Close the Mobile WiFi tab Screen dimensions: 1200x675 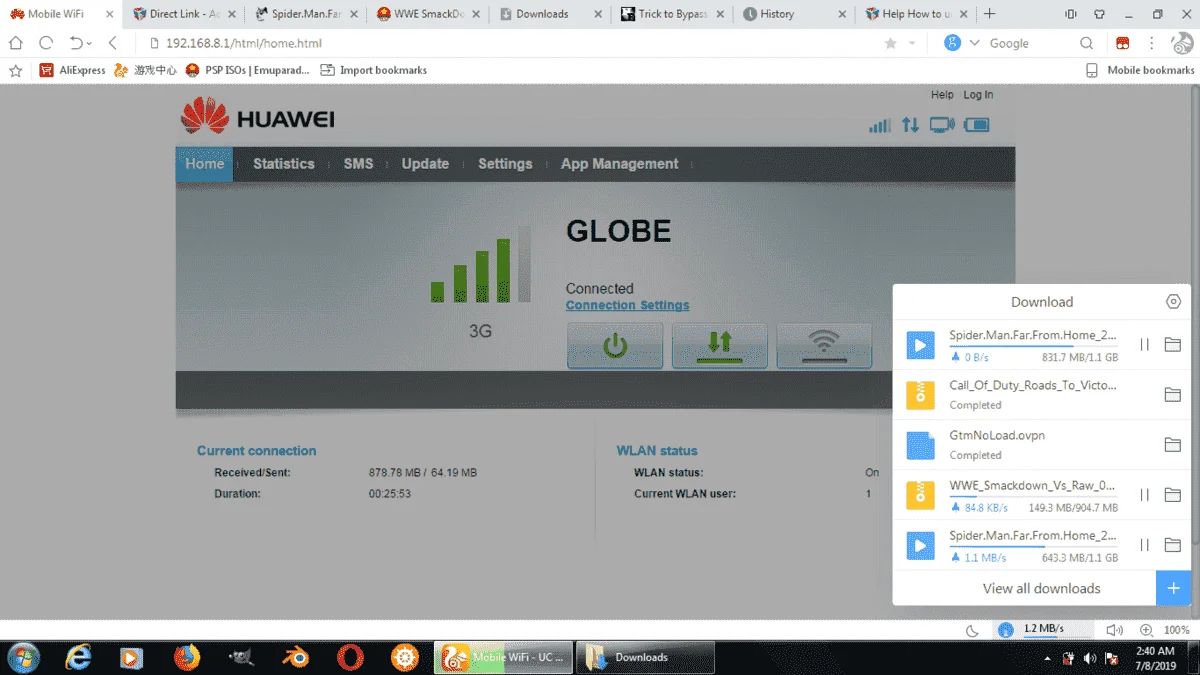(x=110, y=14)
